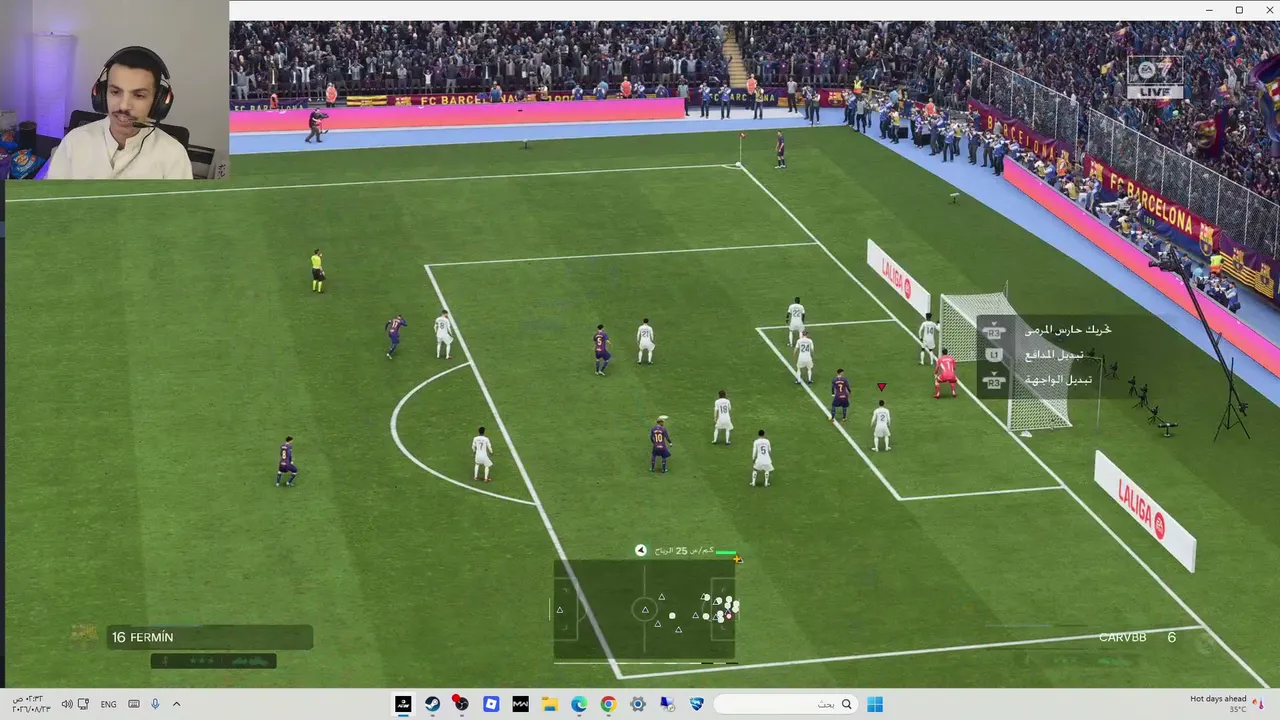Screen dimensions: 1280x720
Task: Open the volume control in system tray
Action: tap(67, 704)
